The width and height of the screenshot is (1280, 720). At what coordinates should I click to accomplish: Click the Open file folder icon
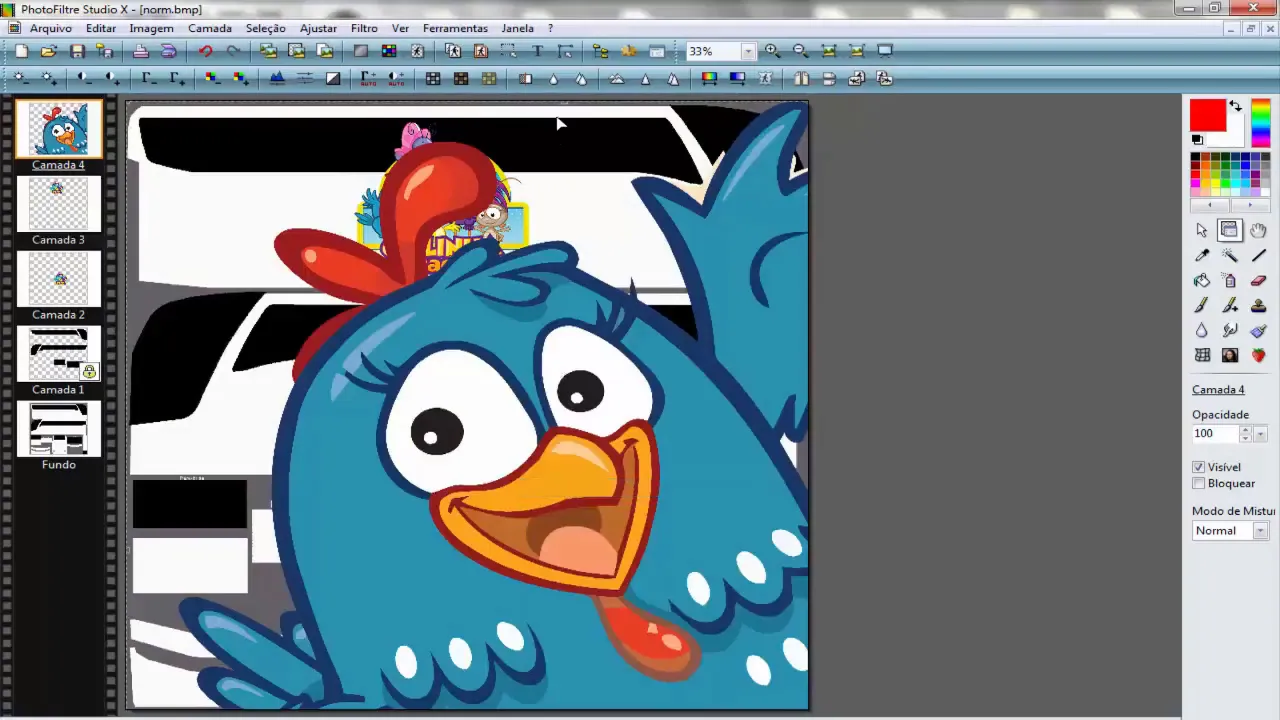(x=49, y=51)
